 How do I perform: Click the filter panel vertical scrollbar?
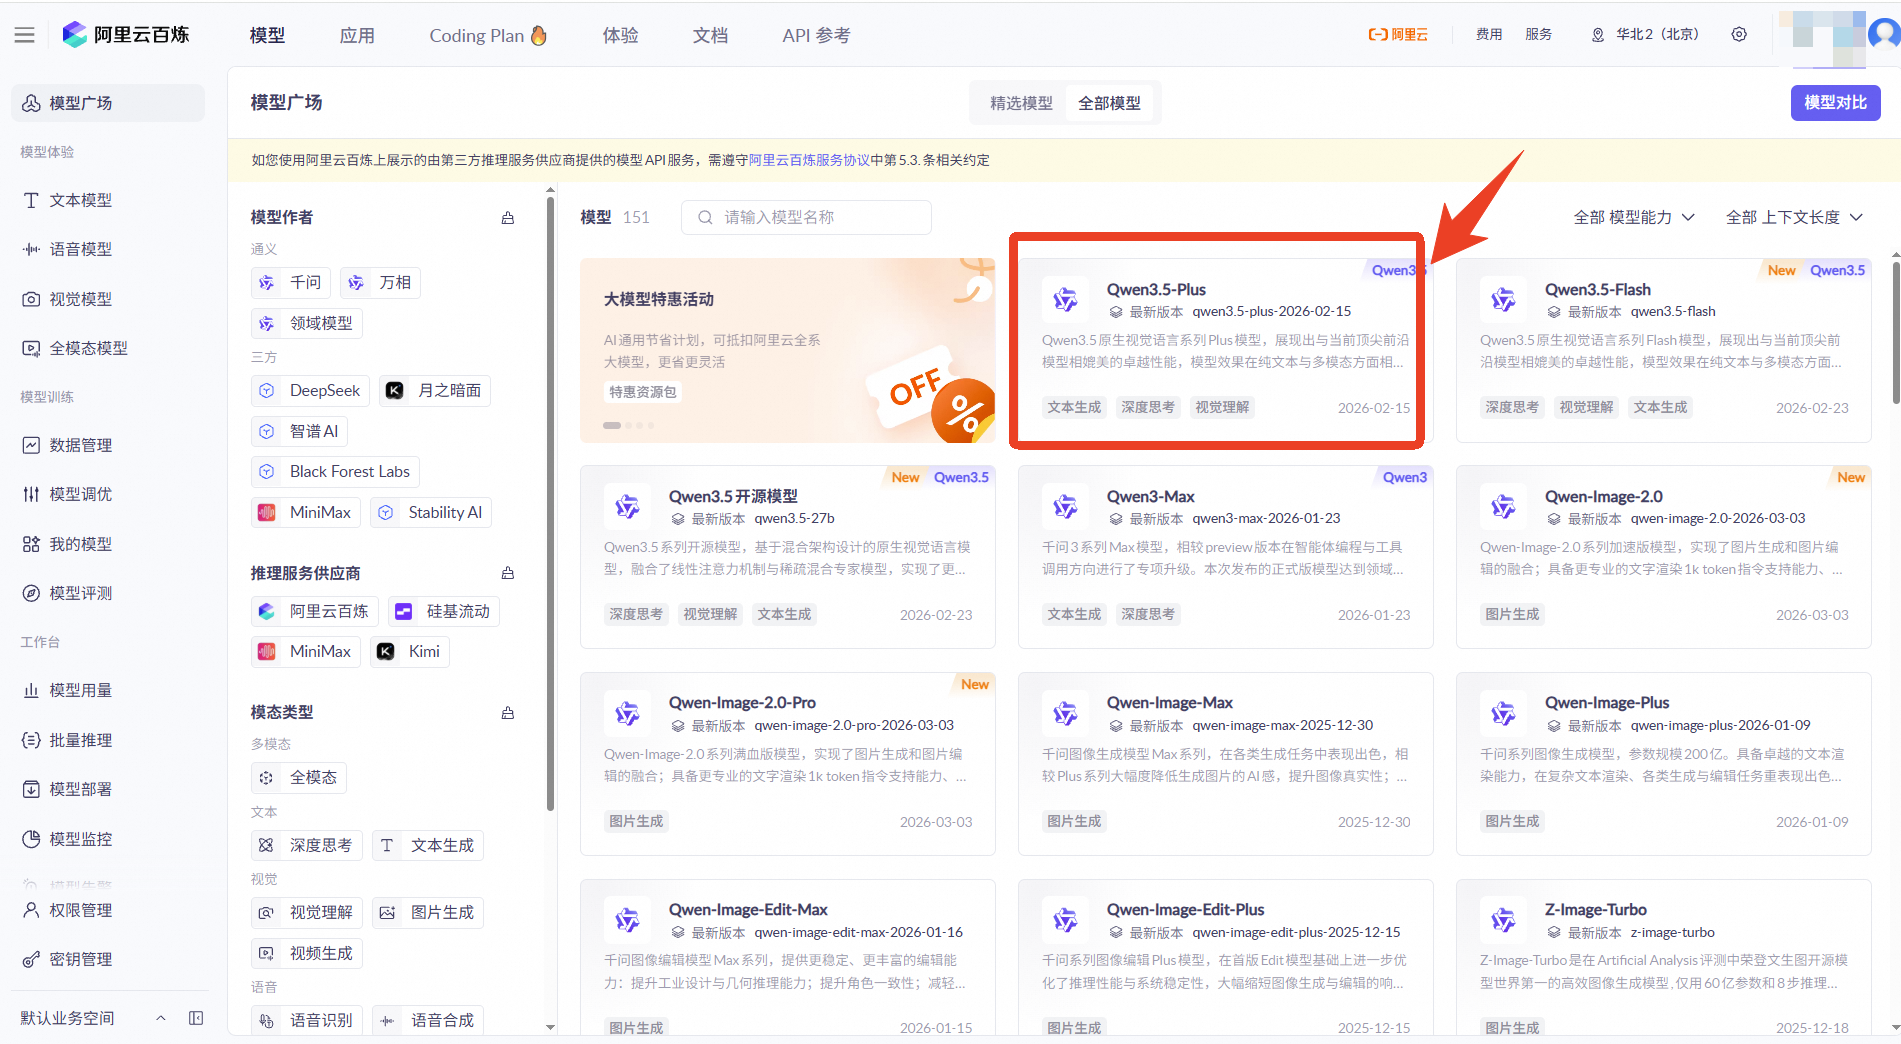point(550,503)
